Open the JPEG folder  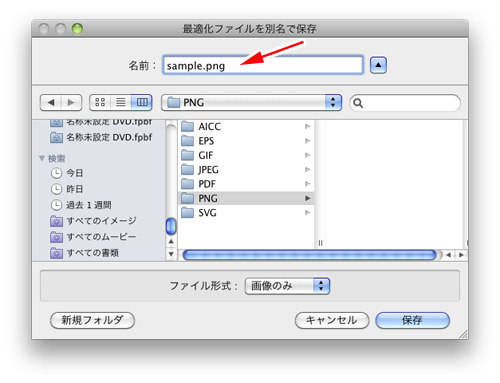coord(246,169)
